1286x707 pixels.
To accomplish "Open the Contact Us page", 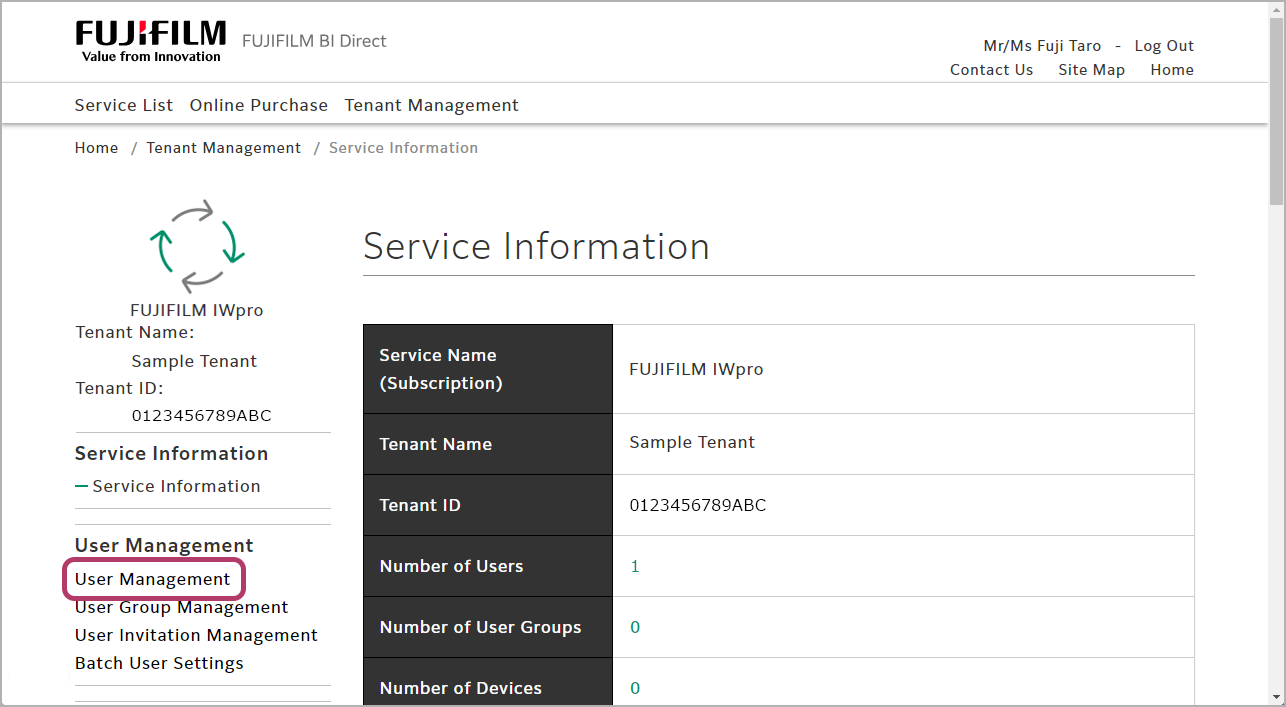I will [x=991, y=70].
